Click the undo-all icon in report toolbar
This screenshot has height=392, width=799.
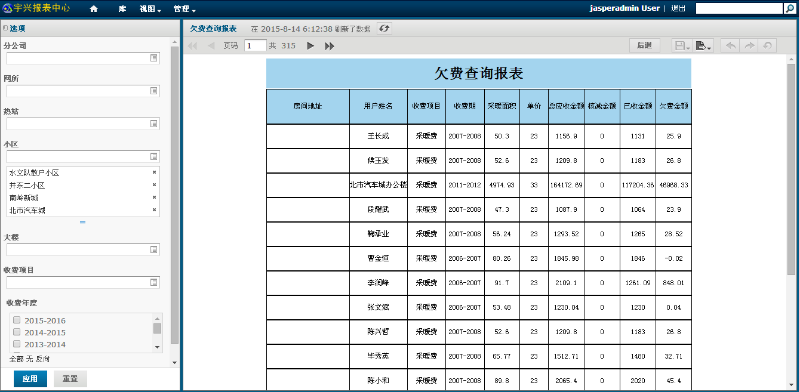point(767,46)
